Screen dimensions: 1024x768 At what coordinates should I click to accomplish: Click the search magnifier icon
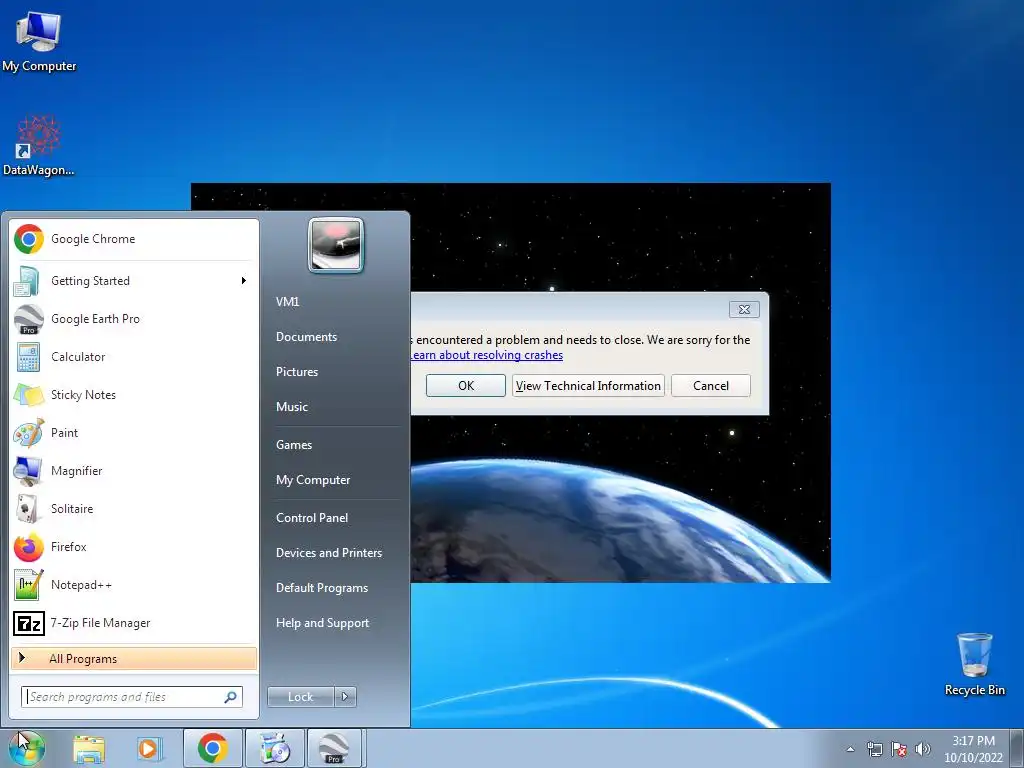pos(231,697)
